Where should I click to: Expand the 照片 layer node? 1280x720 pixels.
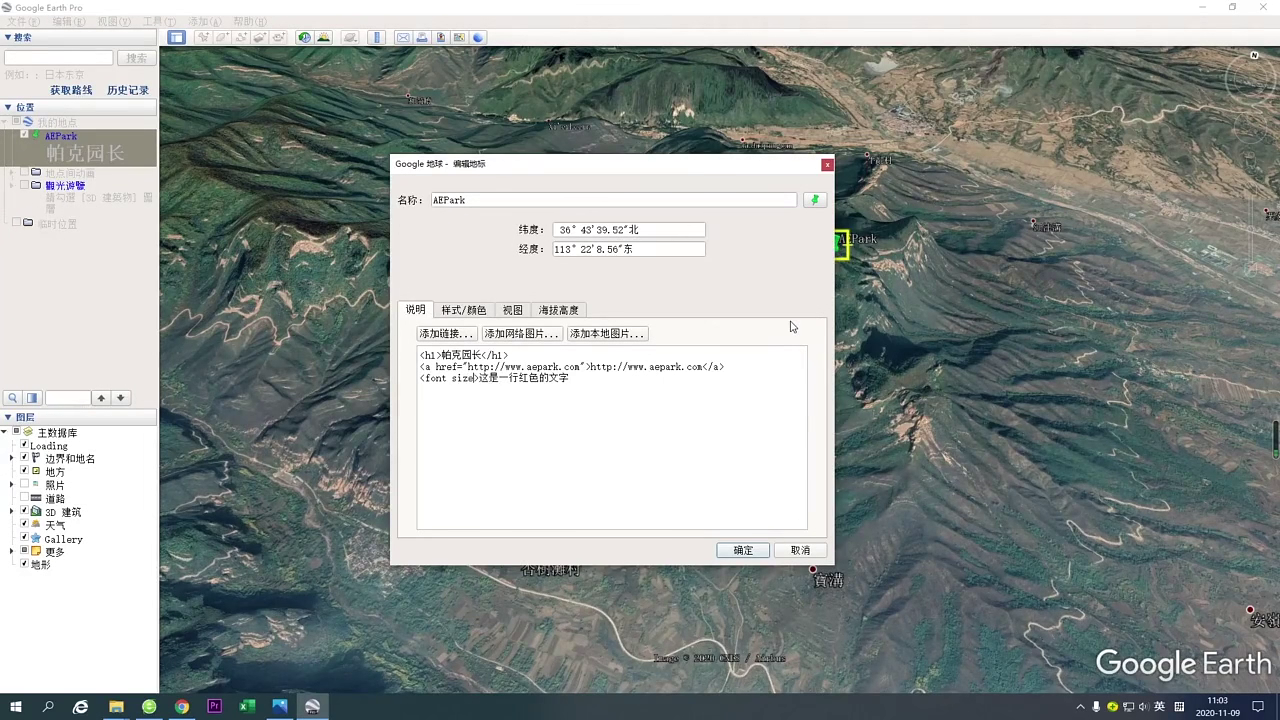[x=12, y=484]
